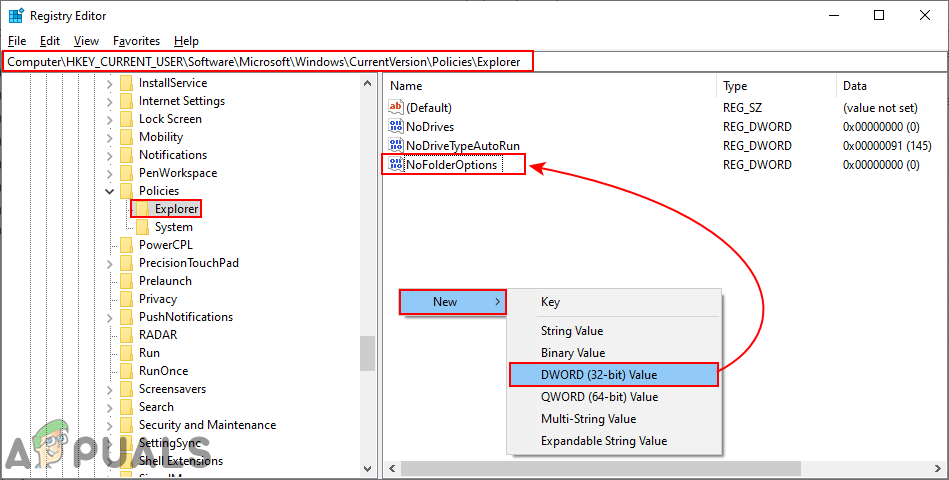Image resolution: width=949 pixels, height=480 pixels.
Task: Expand the Mobility key
Action: click(110, 137)
